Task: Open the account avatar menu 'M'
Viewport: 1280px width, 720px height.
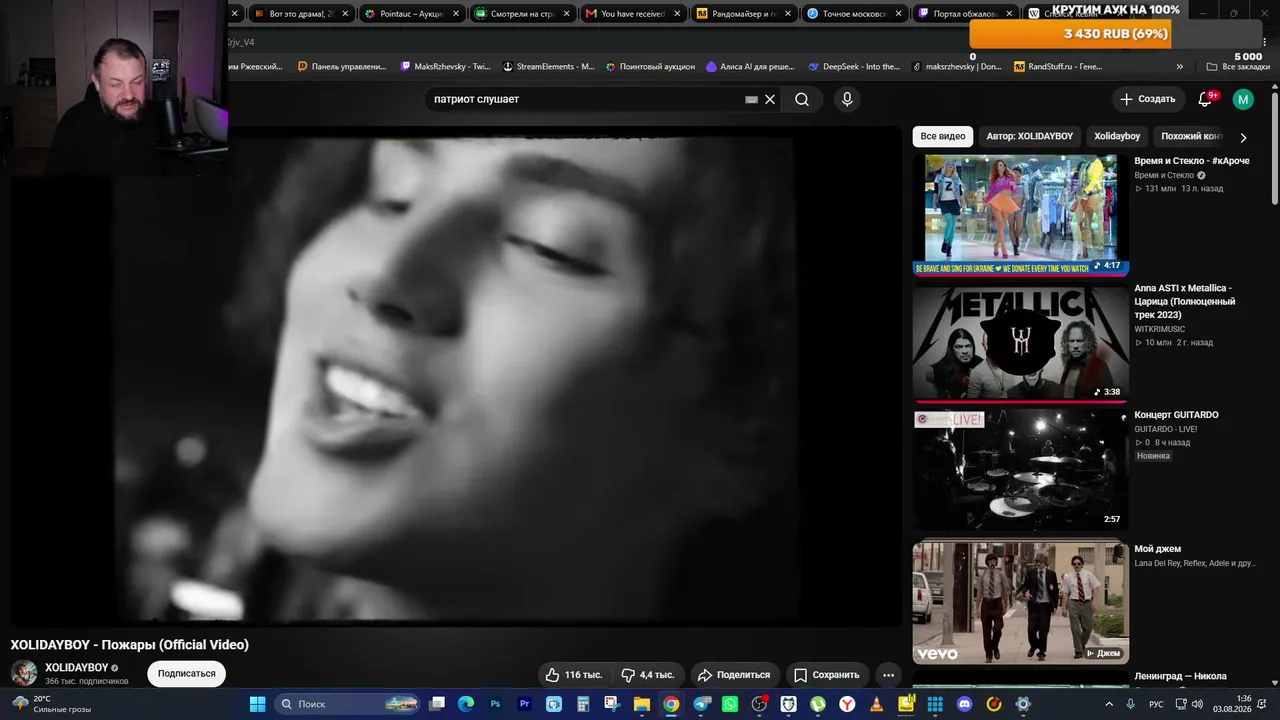Action: [1243, 99]
